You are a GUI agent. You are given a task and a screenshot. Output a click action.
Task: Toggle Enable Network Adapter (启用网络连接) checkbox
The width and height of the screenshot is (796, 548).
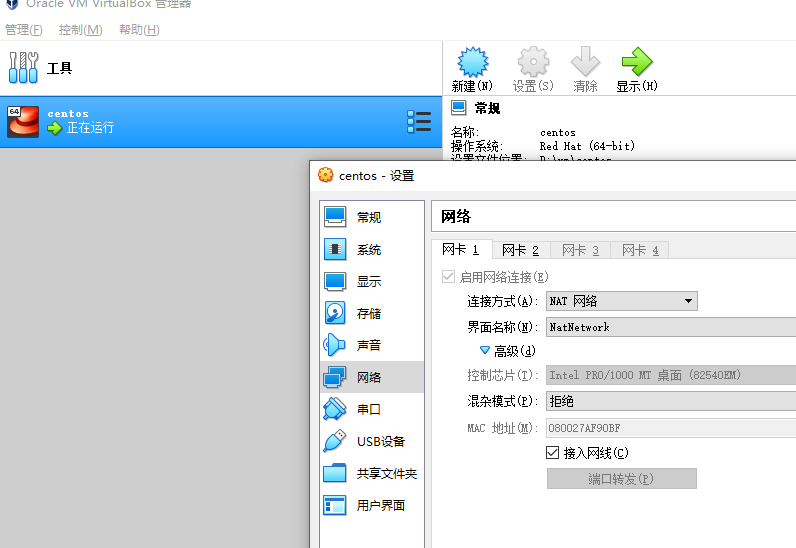(x=448, y=277)
